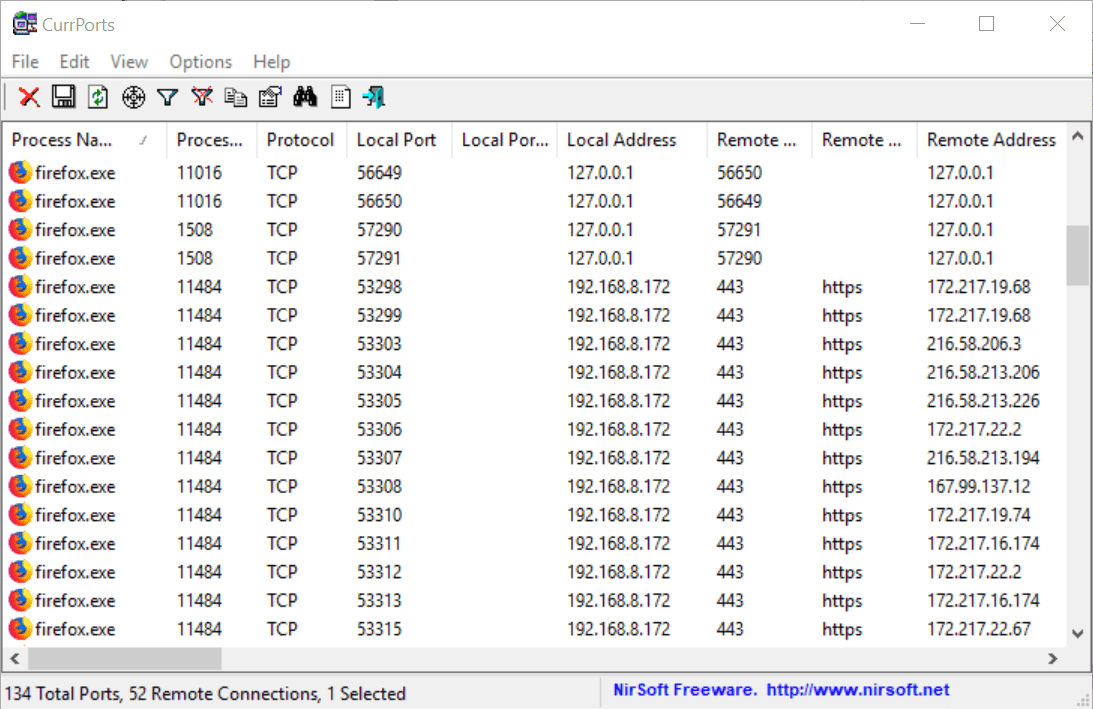Click the Firefox icon in the 53307 local port row
Screen dimensions: 1093x709
20,458
